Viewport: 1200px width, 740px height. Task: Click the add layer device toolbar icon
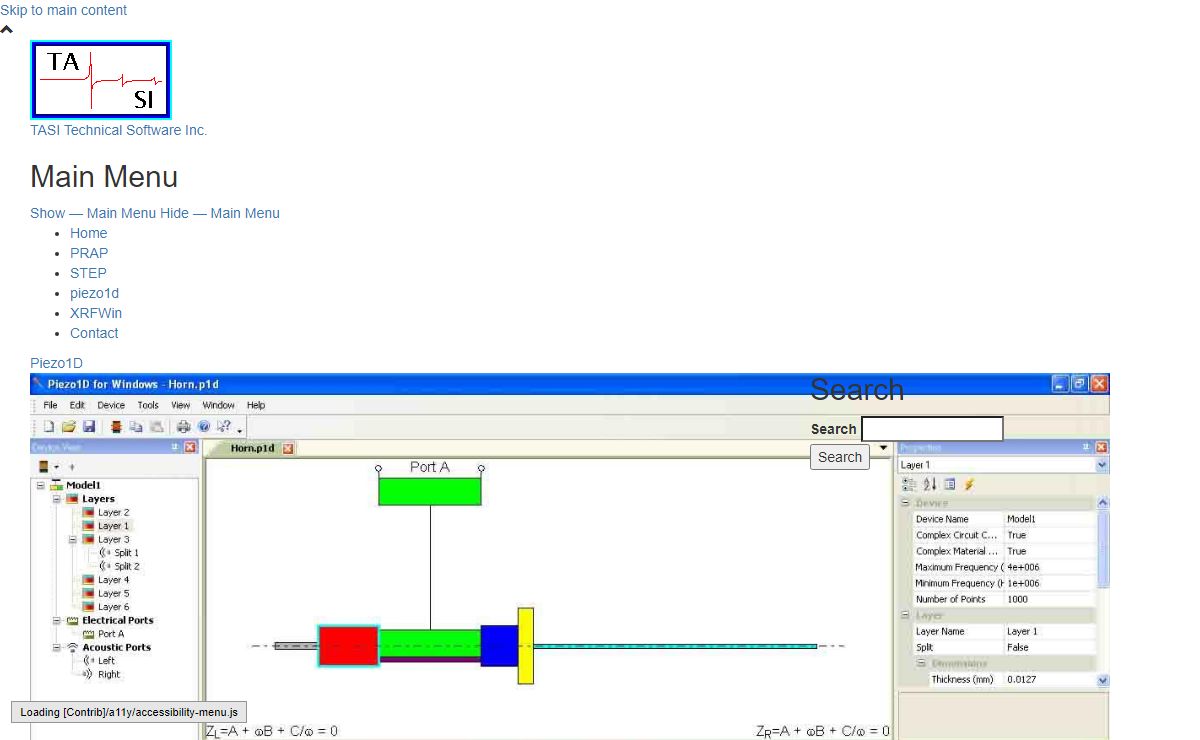click(116, 426)
